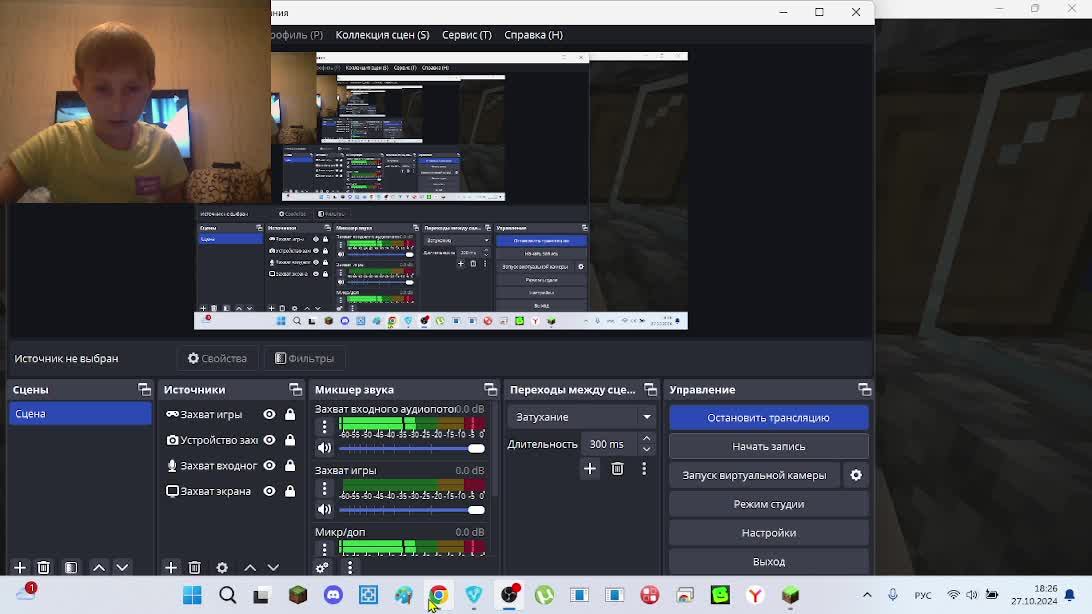Hide the Захват игры source
This screenshot has height=614, width=1092.
point(270,414)
